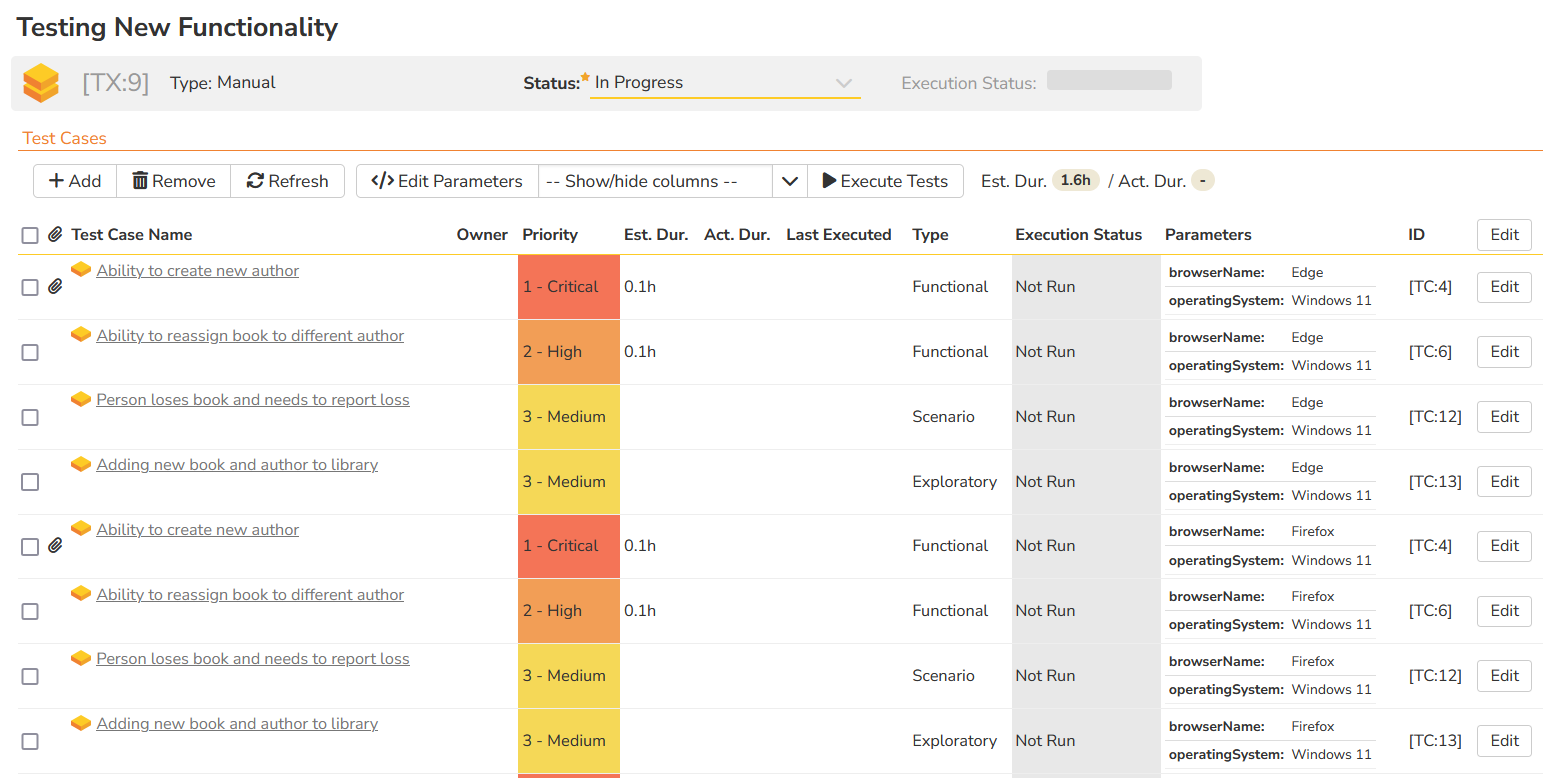Screen dimensions: 1561x778
Task: Click the grey Execution Status bar at top
Action: pyautogui.click(x=1109, y=80)
